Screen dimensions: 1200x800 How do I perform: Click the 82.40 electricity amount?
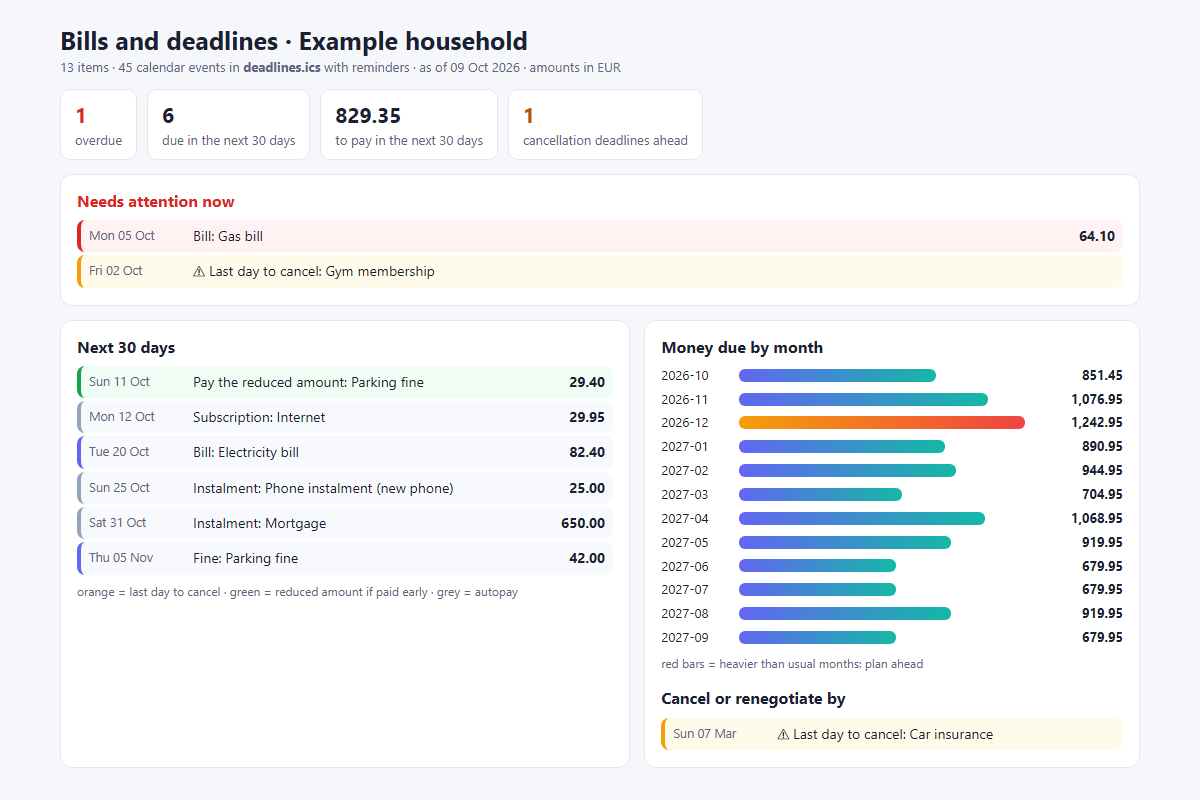(587, 452)
